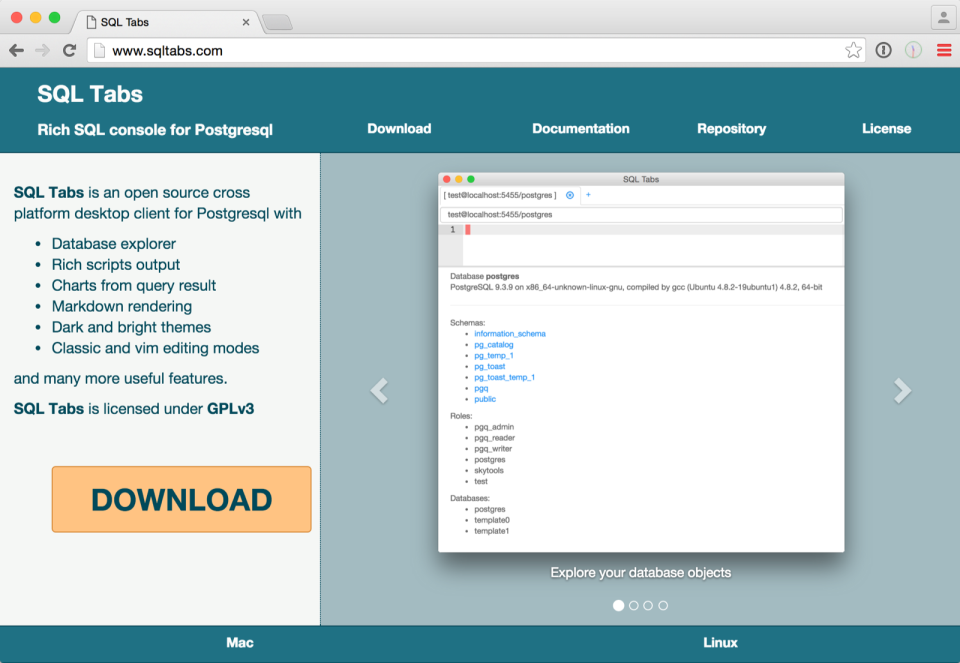Select the second carousel indicator dot

click(633, 605)
